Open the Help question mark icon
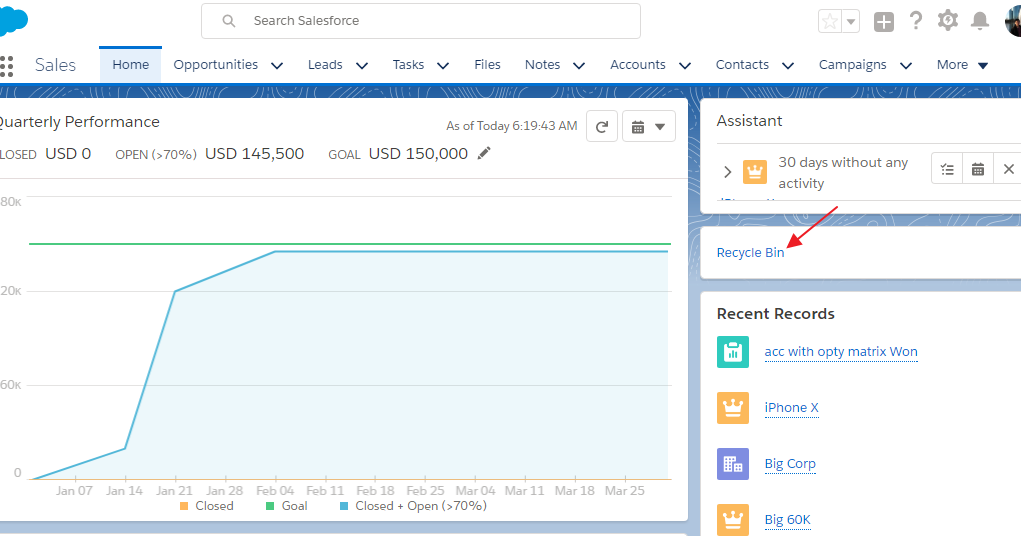The height and width of the screenshot is (536, 1021). point(916,21)
